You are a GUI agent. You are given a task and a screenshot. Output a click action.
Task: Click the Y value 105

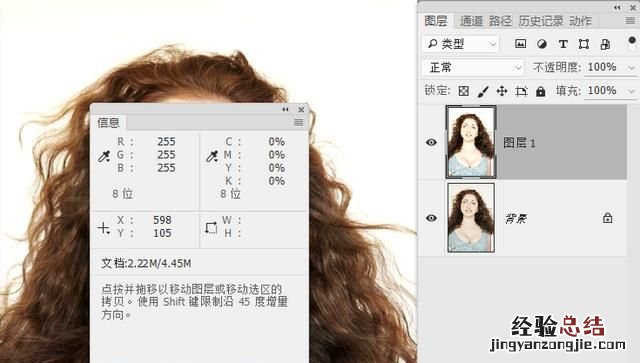[x=162, y=233]
